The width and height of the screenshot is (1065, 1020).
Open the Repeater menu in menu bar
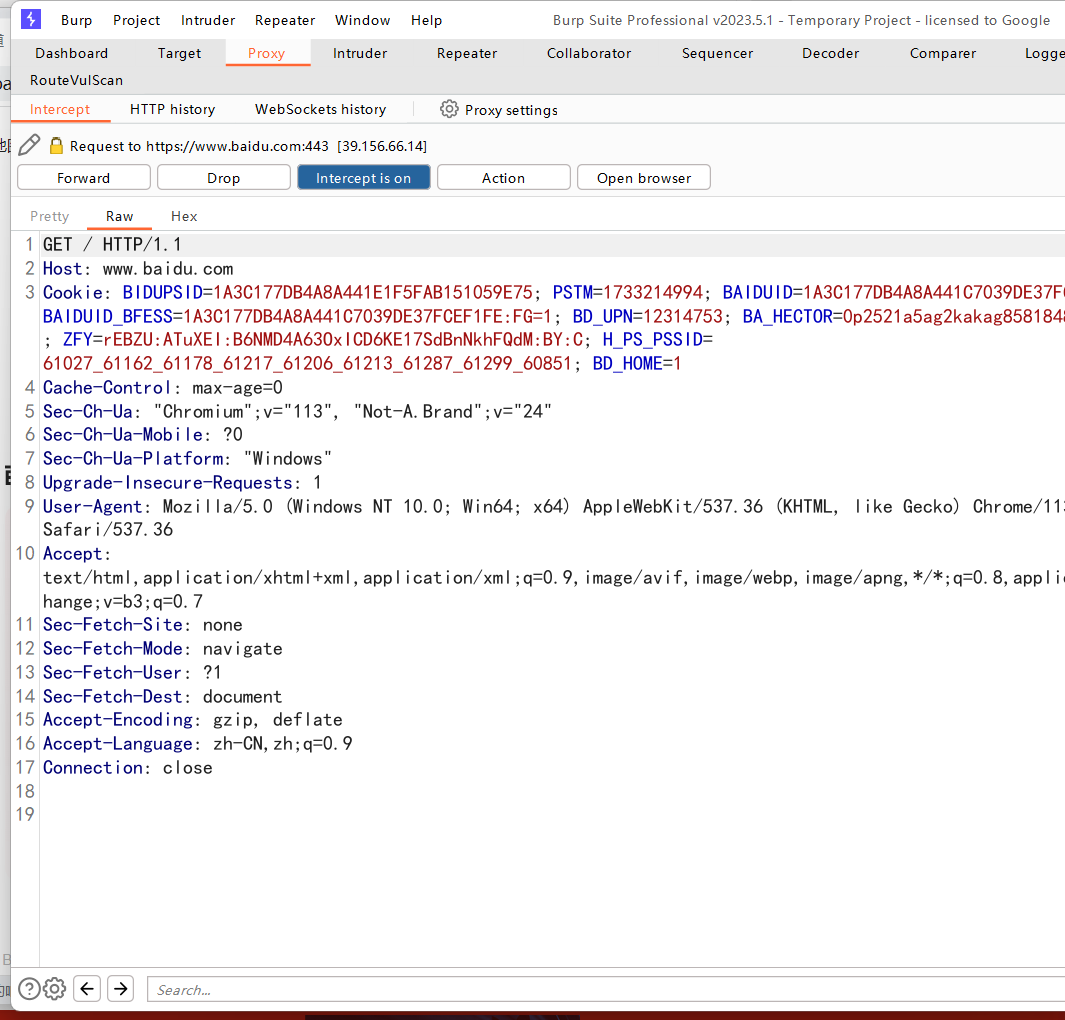285,20
